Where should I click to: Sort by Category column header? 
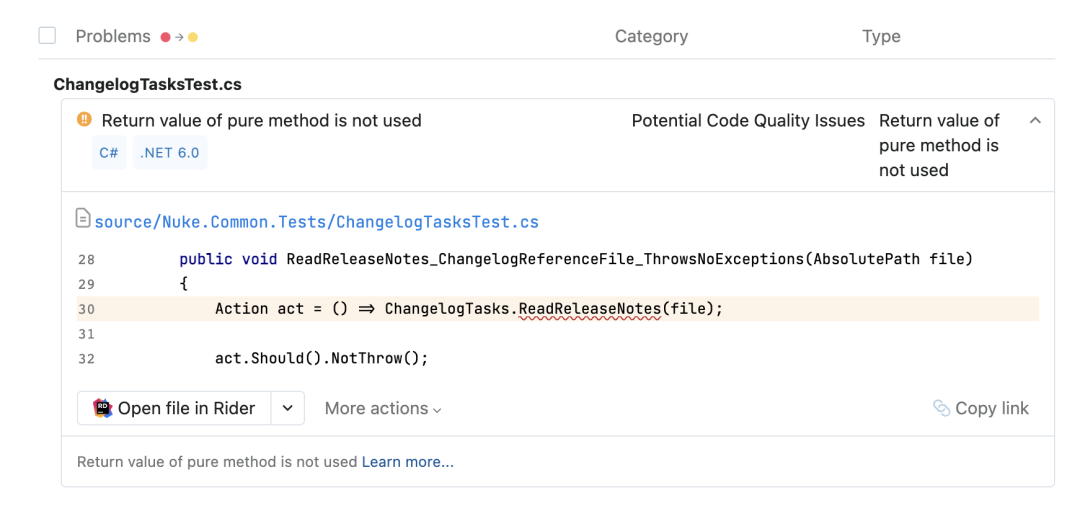652,36
